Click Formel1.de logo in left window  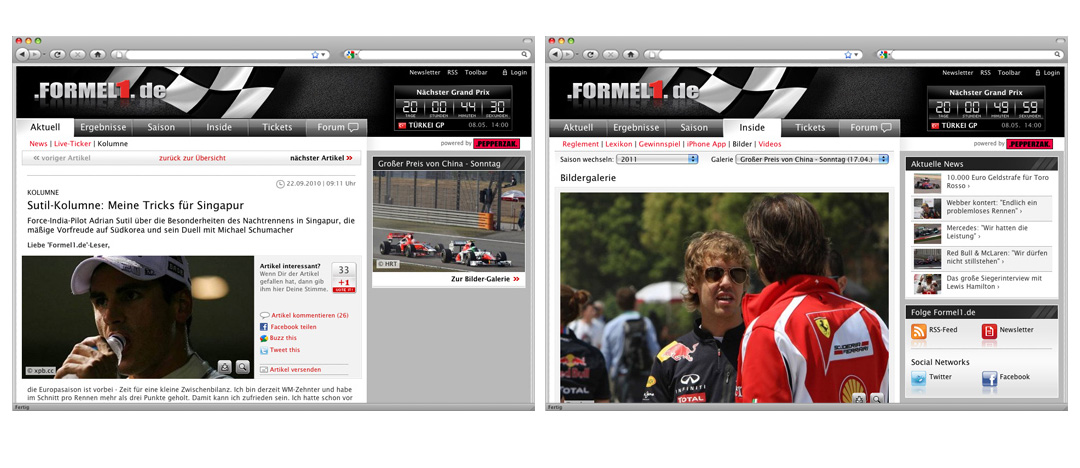click(x=101, y=92)
